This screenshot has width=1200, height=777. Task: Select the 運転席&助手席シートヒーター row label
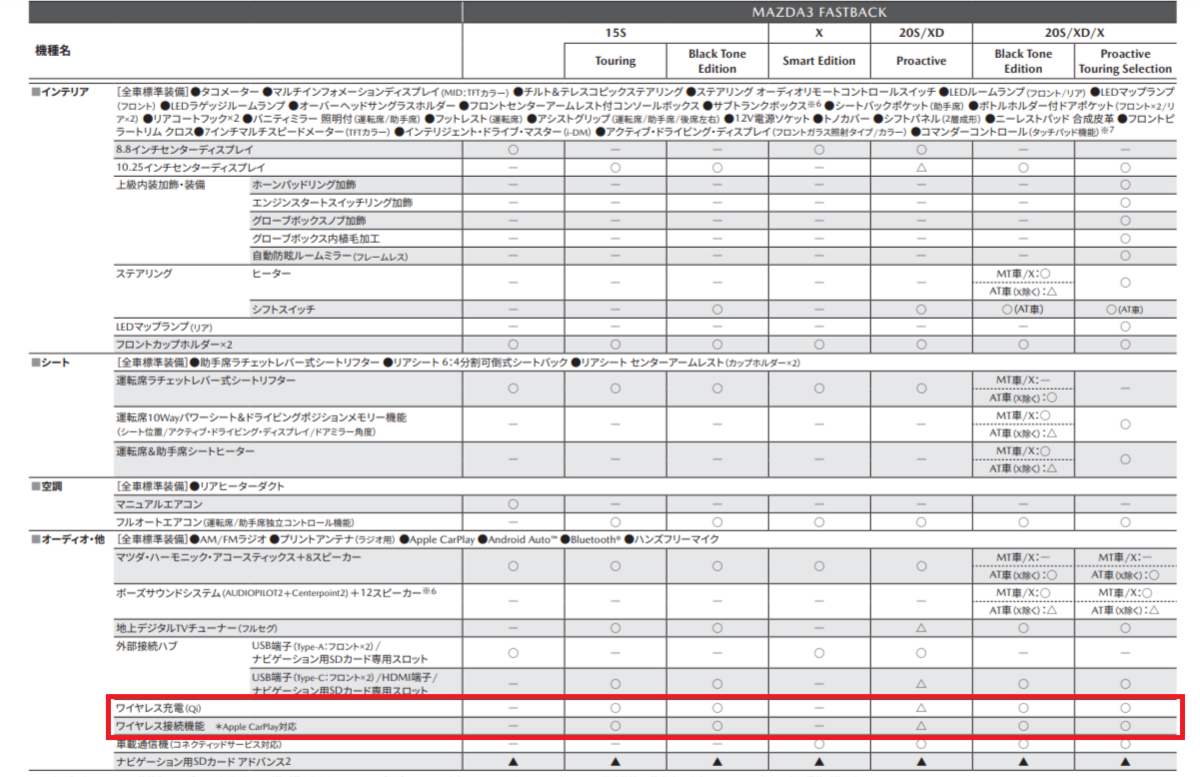point(185,451)
